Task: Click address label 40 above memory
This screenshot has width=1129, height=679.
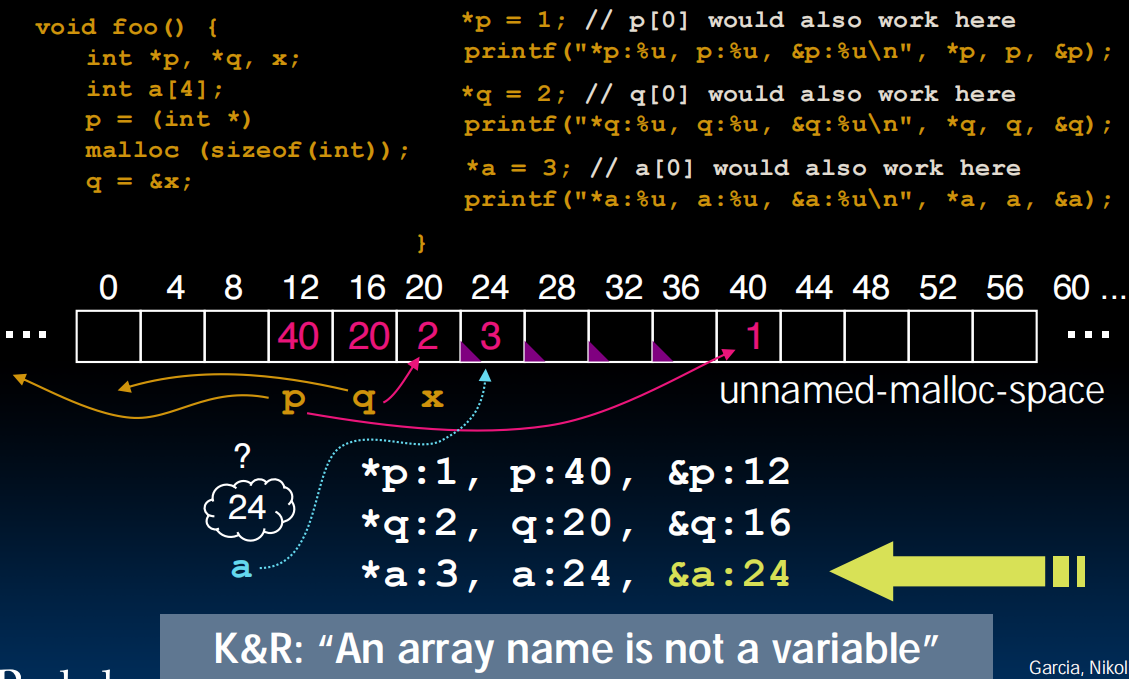Action: click(747, 288)
